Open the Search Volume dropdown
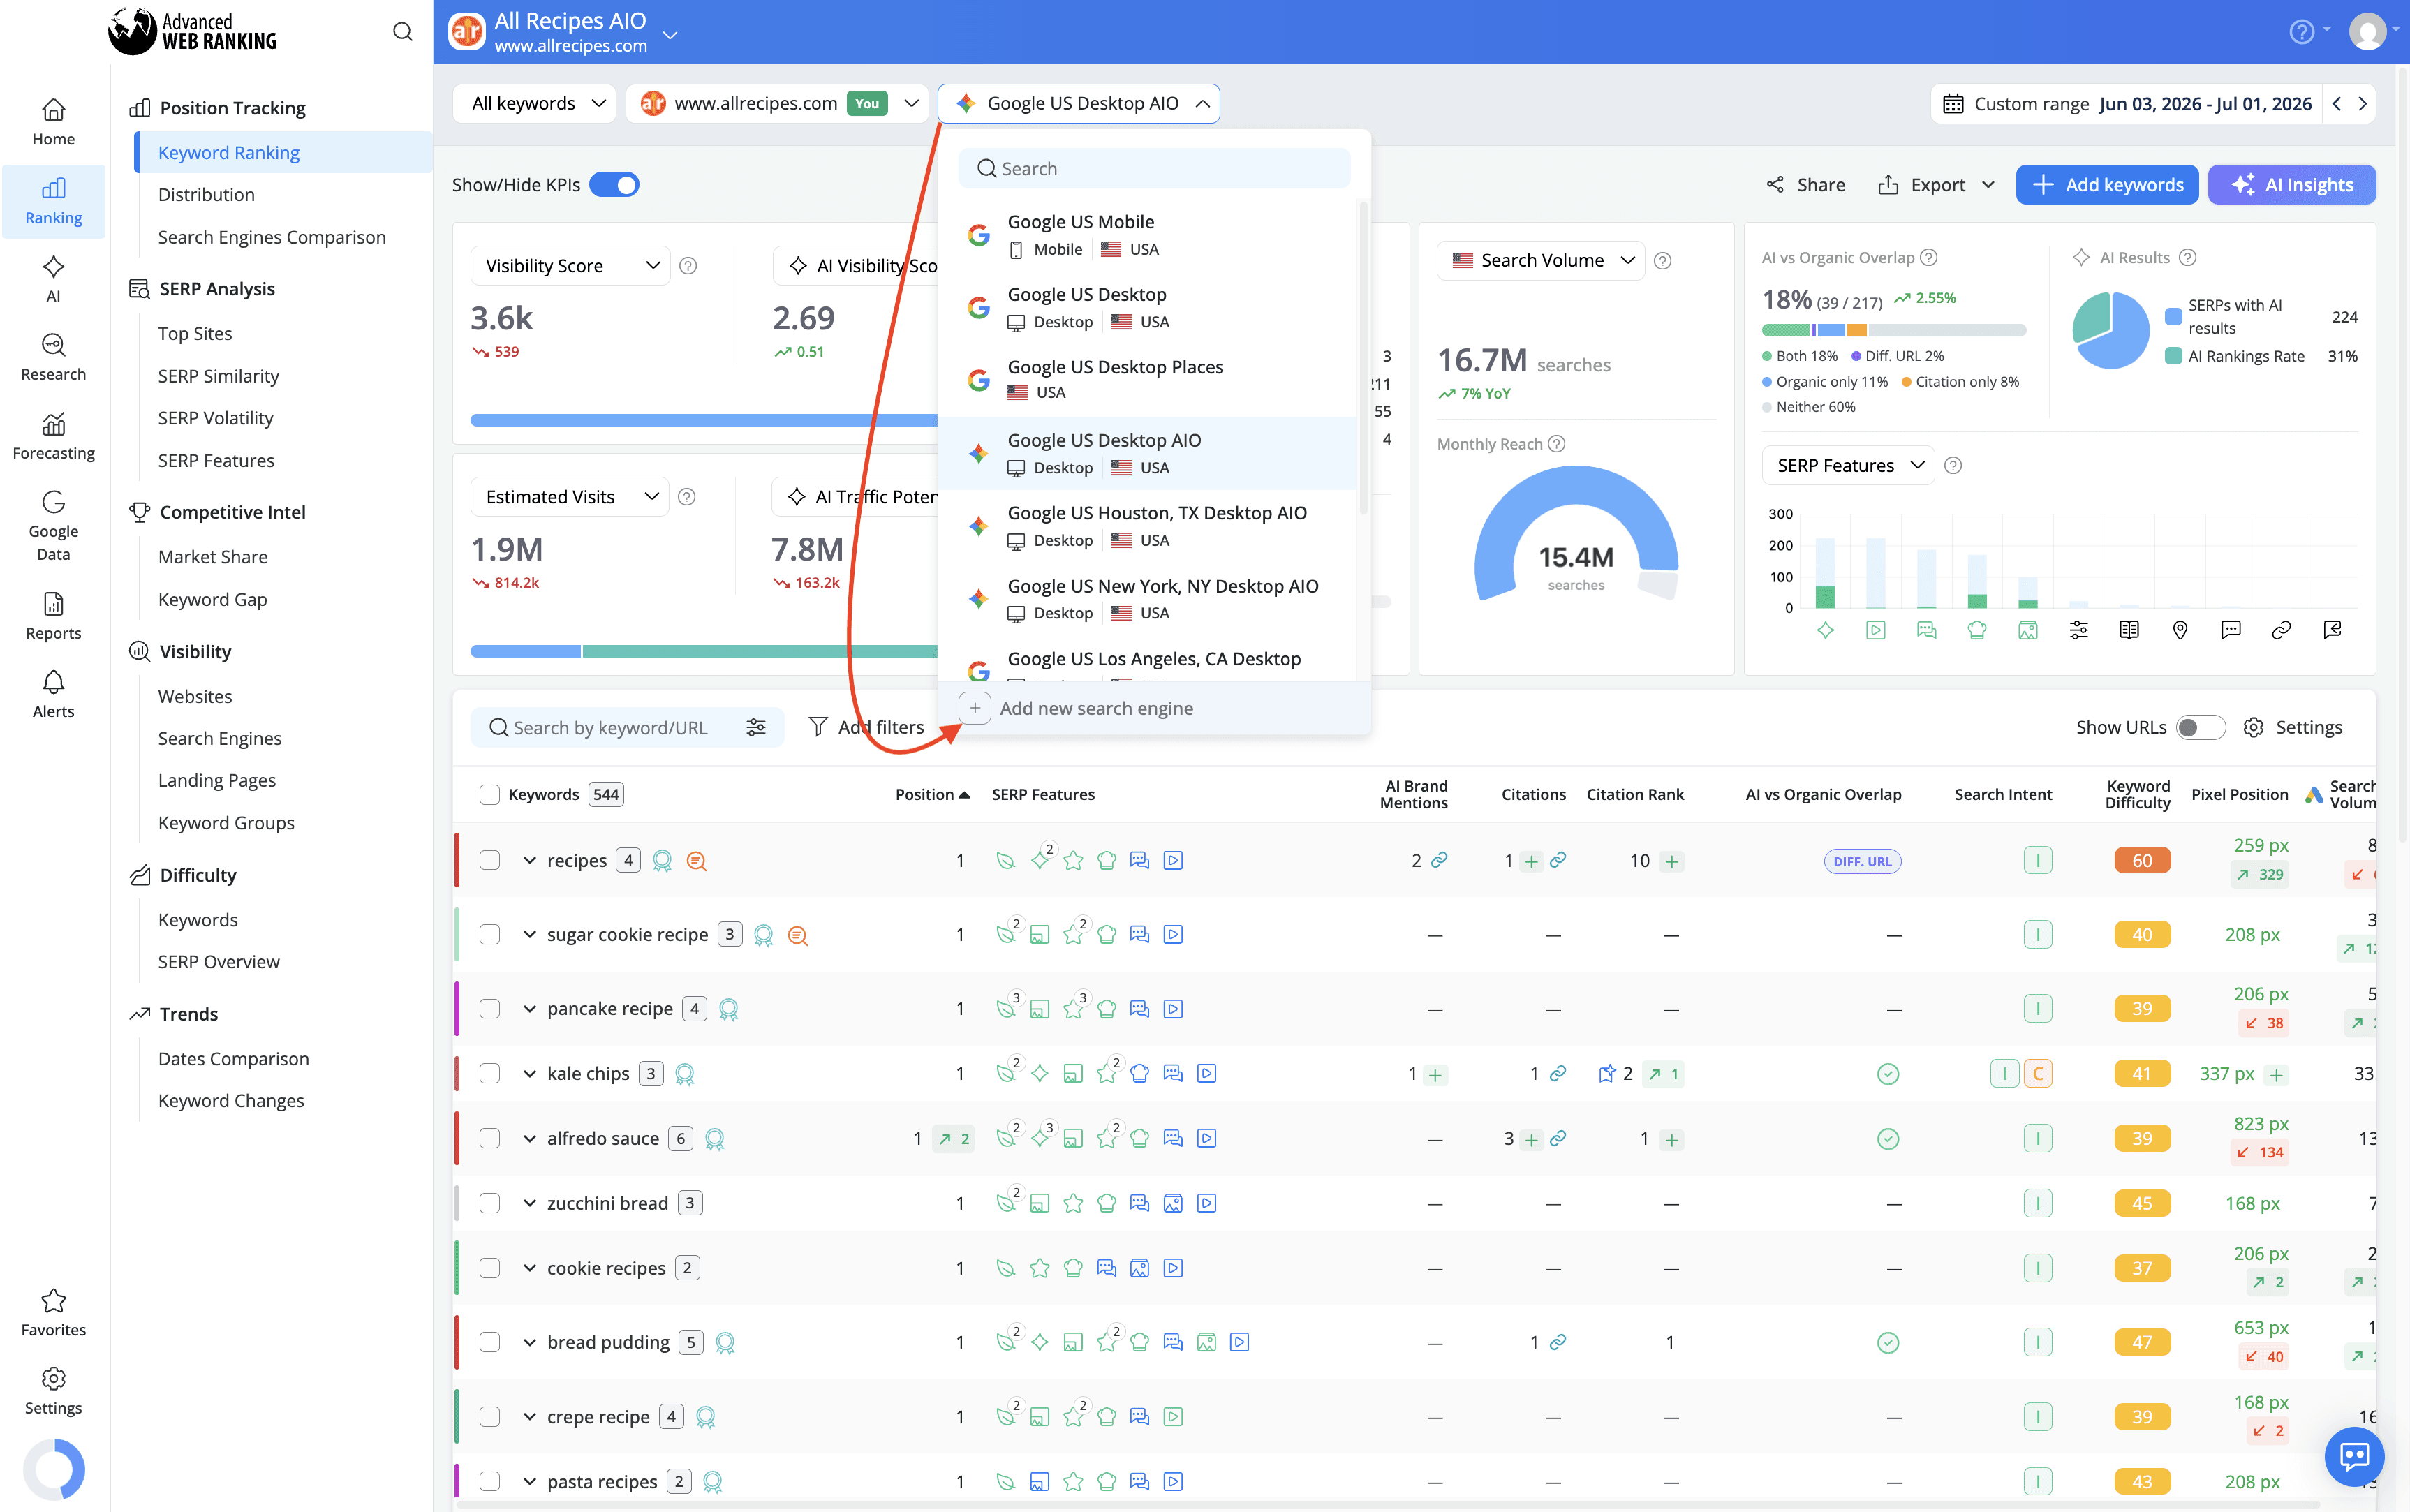 pyautogui.click(x=1542, y=260)
